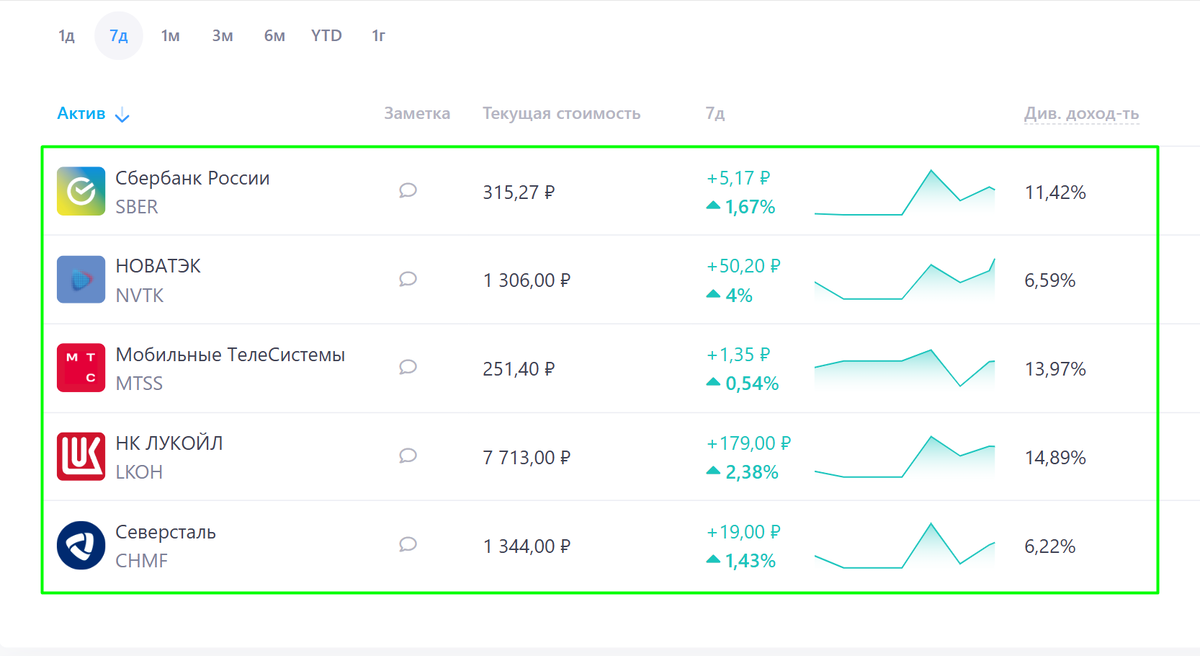Viewport: 1200px width, 656px height.
Task: Click the CHMF ticker text
Action: pos(142,561)
